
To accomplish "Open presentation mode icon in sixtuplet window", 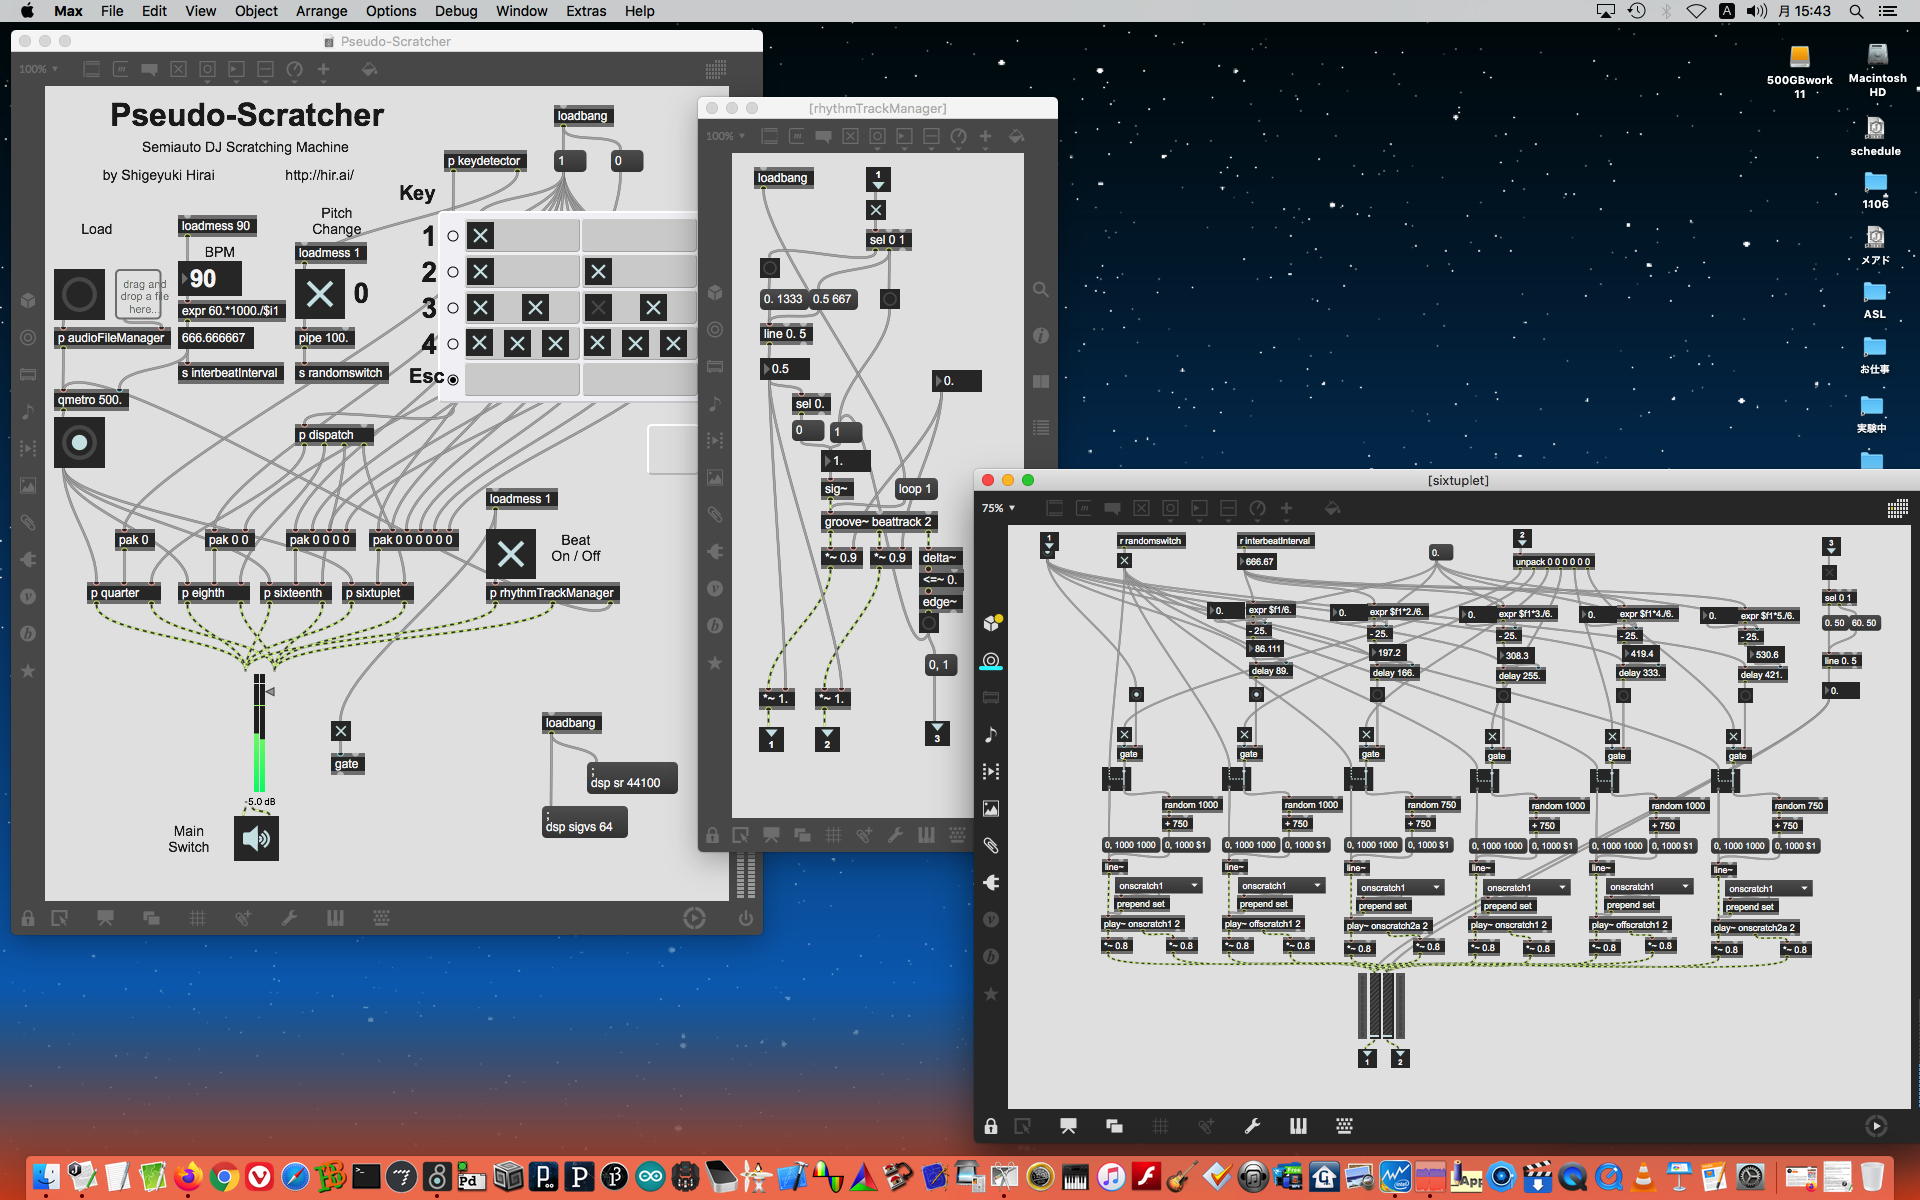I will tap(1068, 1126).
